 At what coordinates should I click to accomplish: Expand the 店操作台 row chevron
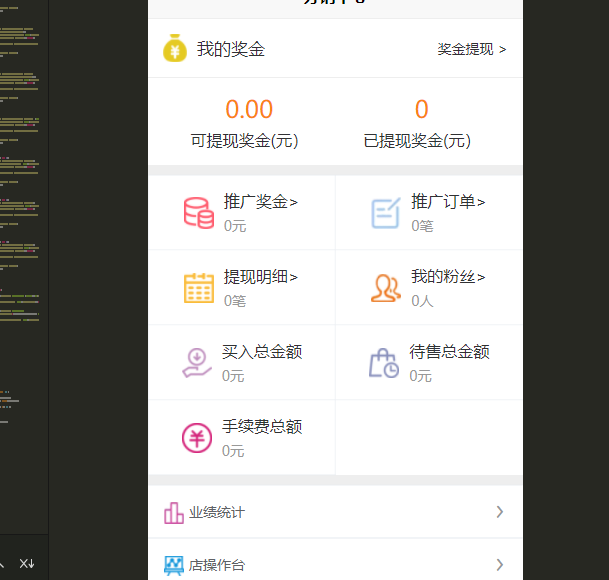point(499,565)
